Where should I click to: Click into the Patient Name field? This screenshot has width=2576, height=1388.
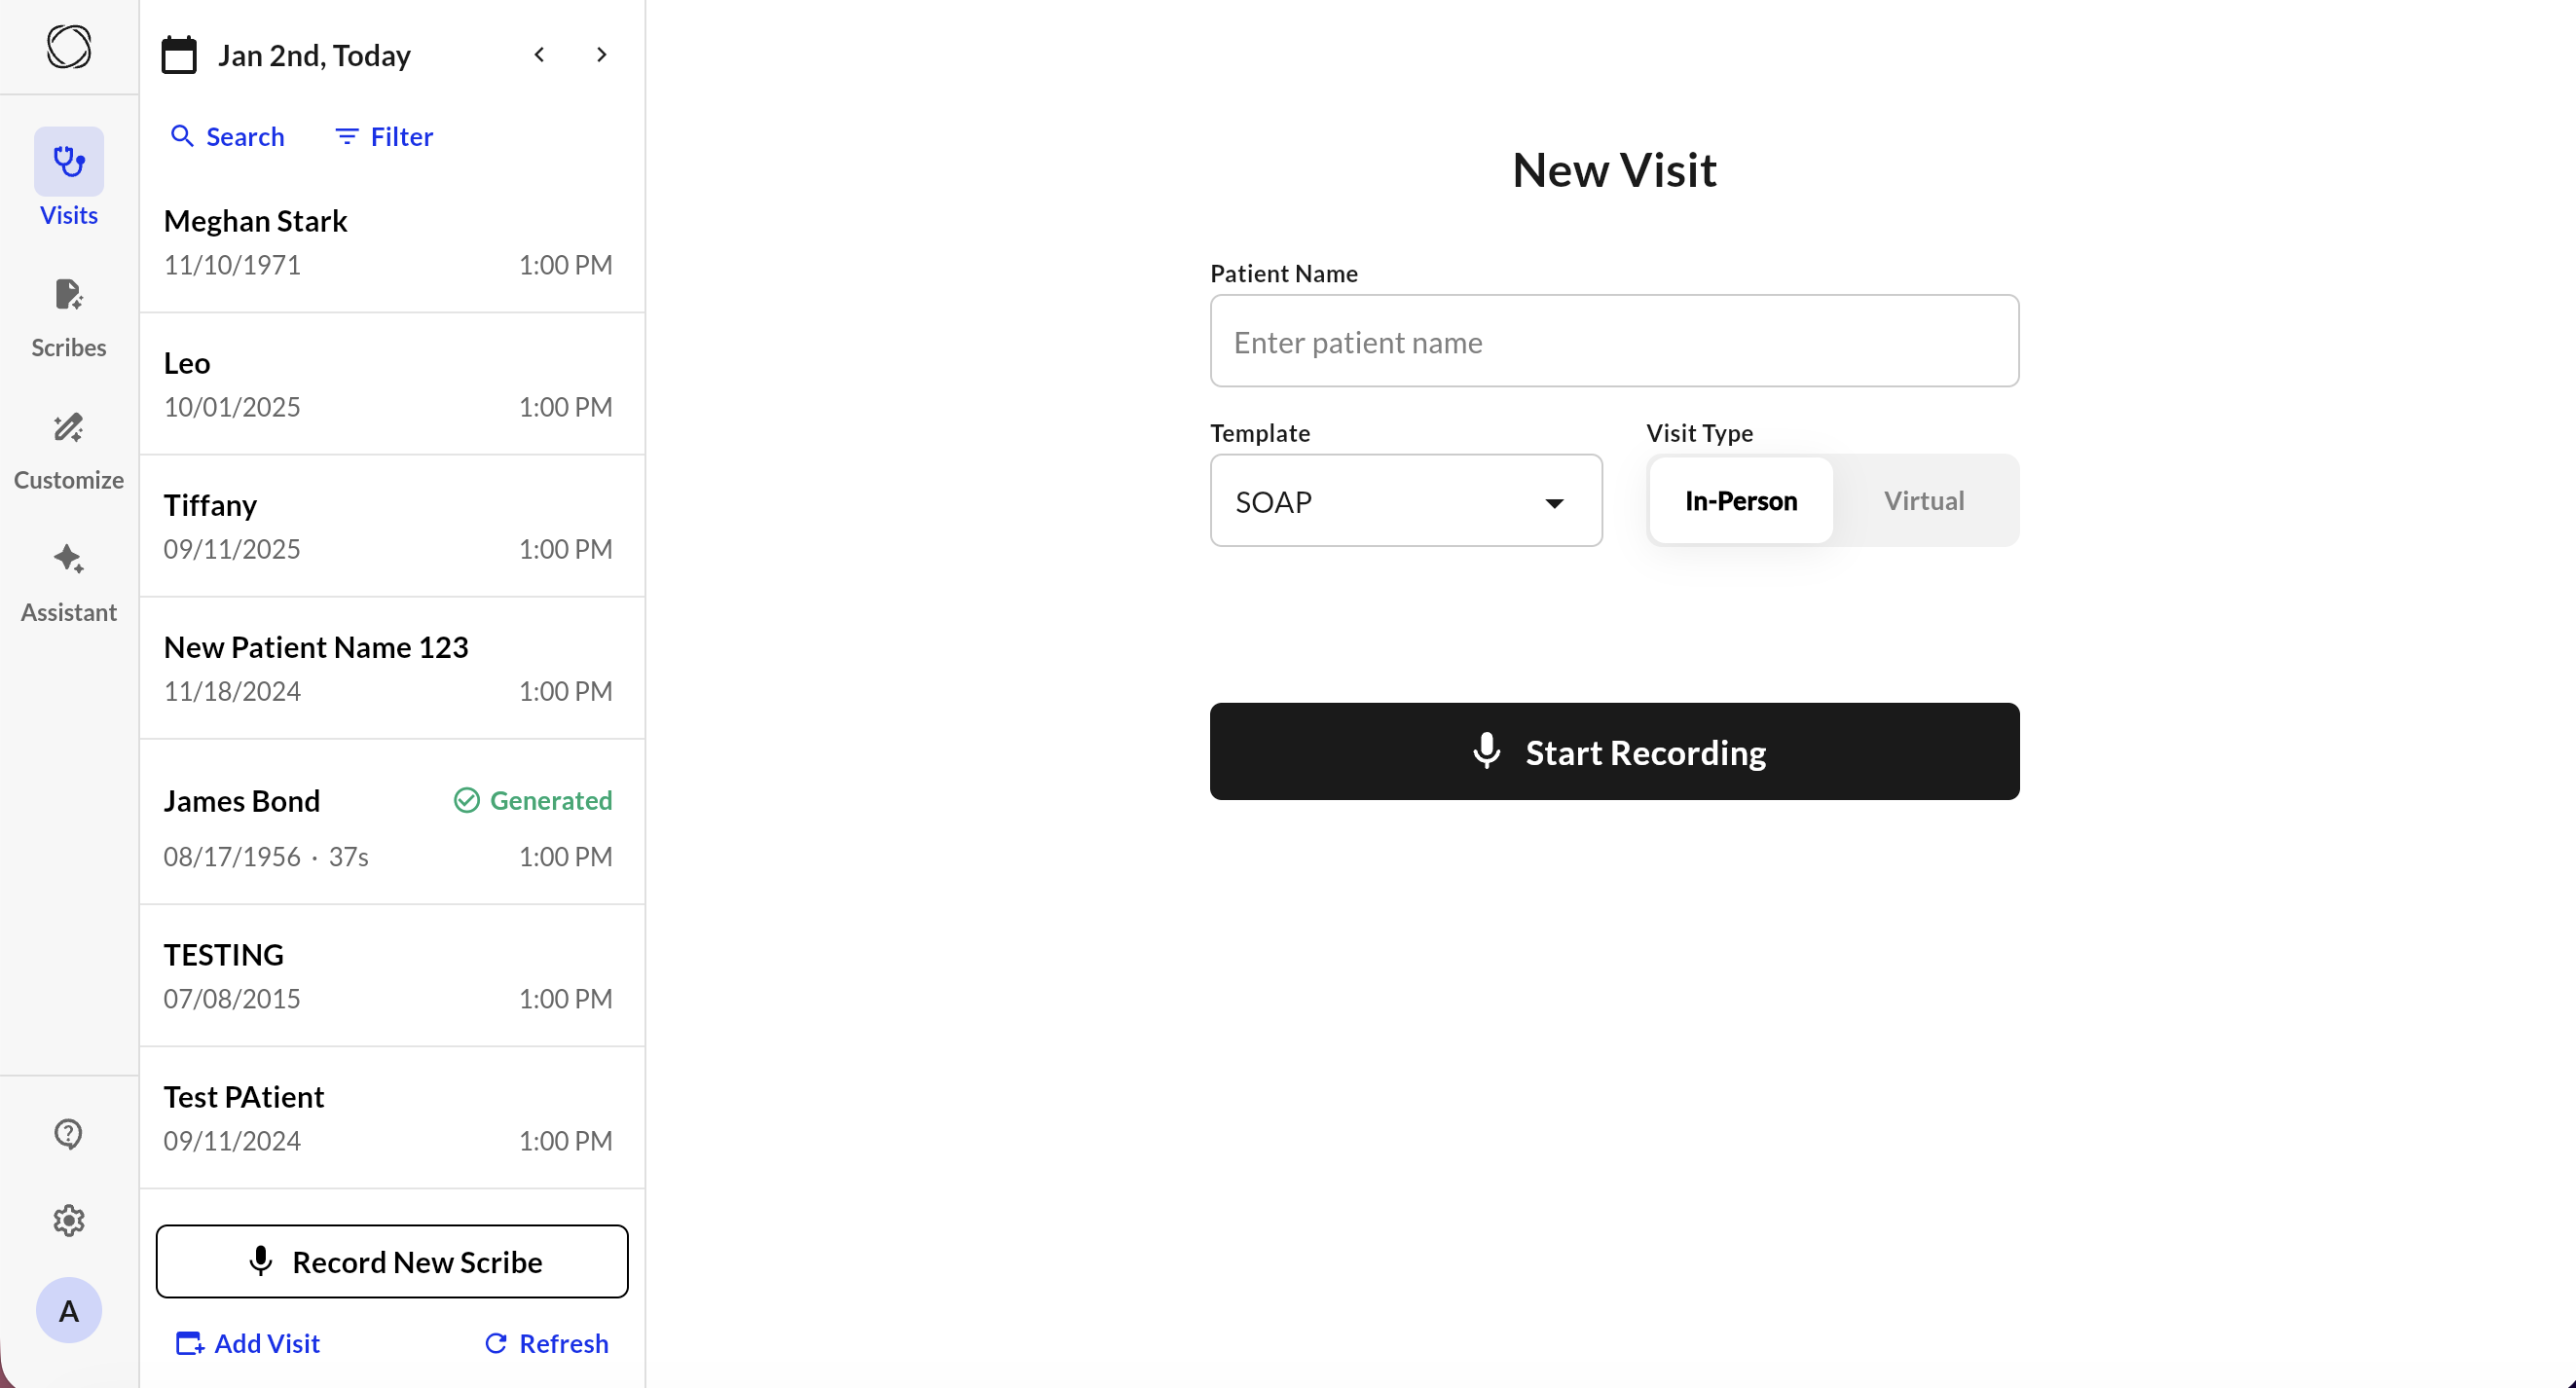tap(1613, 341)
